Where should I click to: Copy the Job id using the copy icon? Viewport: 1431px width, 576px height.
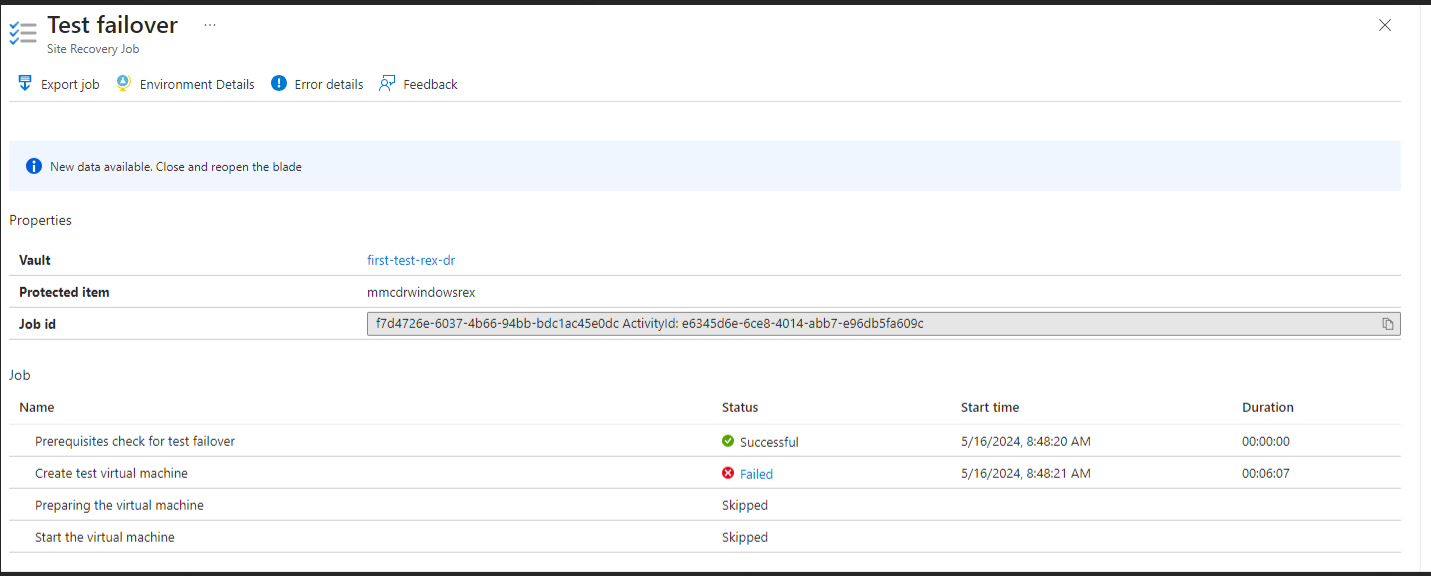click(1388, 323)
